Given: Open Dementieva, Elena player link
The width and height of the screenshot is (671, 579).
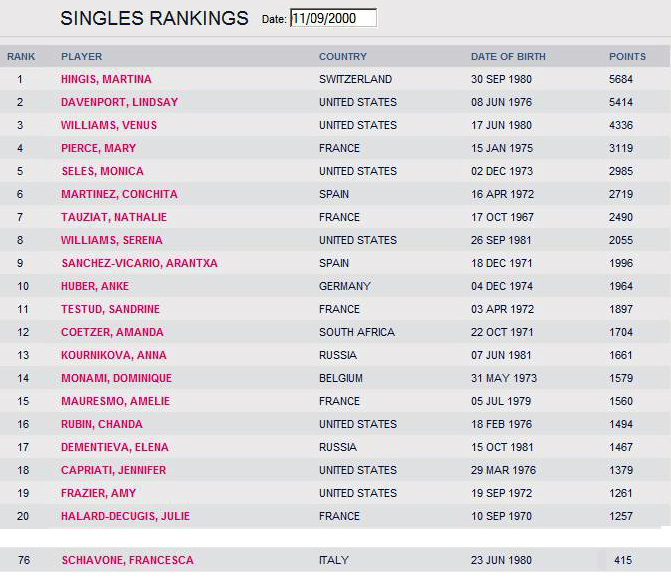Looking at the screenshot, I should coord(115,447).
